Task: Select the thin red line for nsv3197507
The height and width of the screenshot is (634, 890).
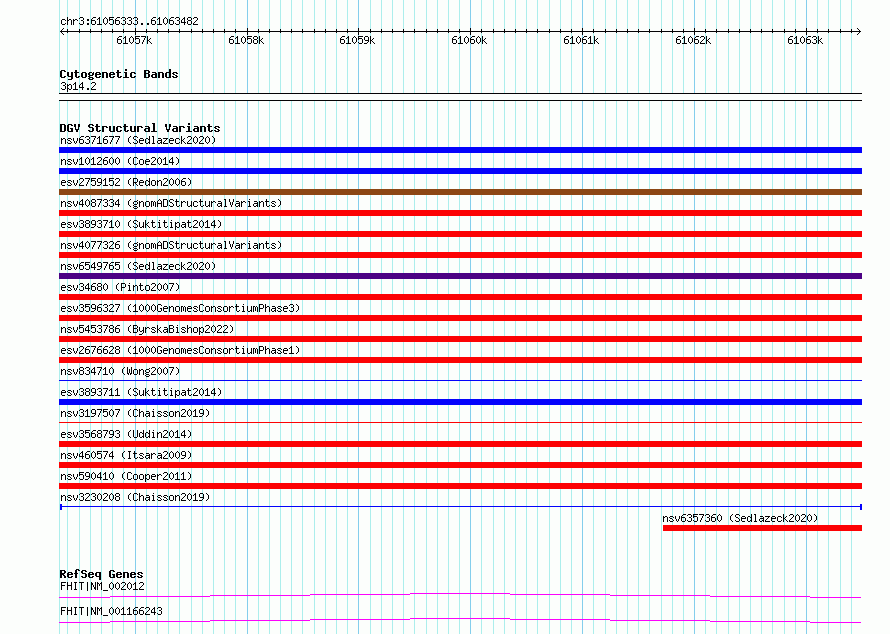Action: 460,422
